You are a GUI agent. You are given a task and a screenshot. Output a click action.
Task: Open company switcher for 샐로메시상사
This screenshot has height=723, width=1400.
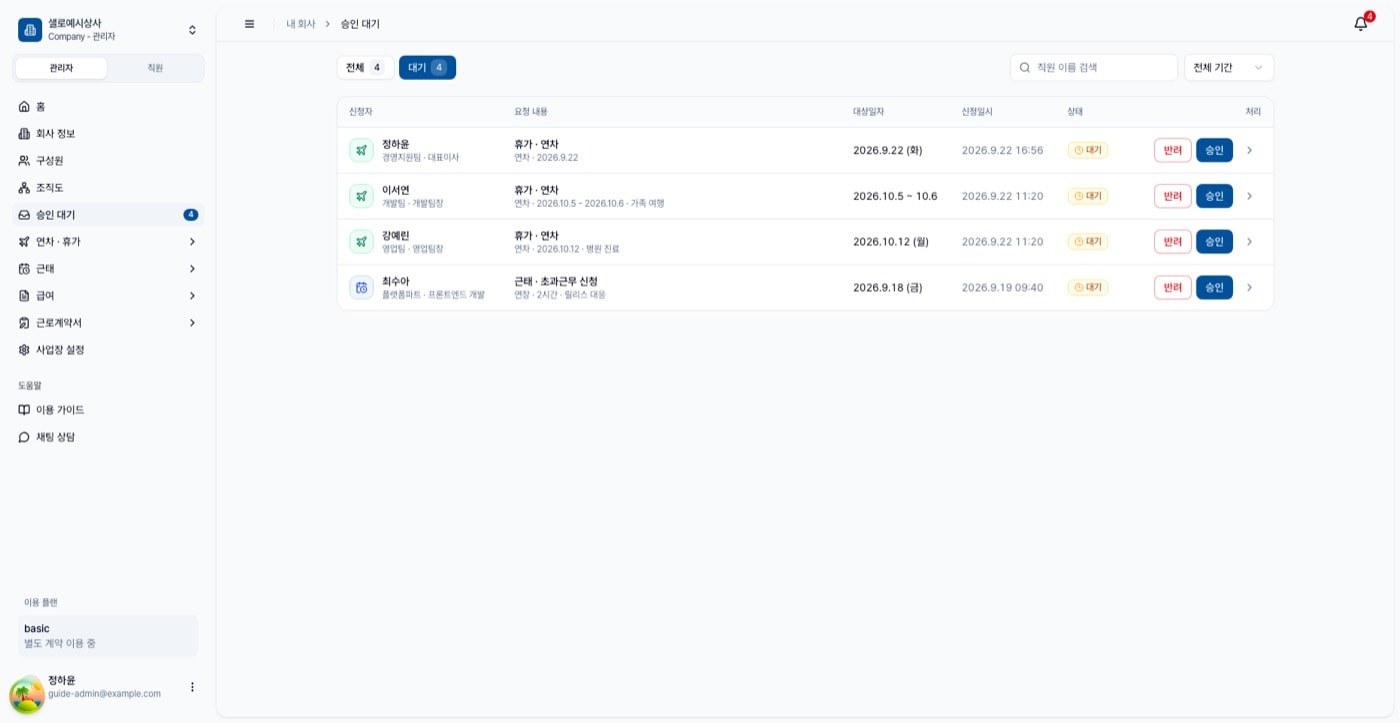[108, 30]
